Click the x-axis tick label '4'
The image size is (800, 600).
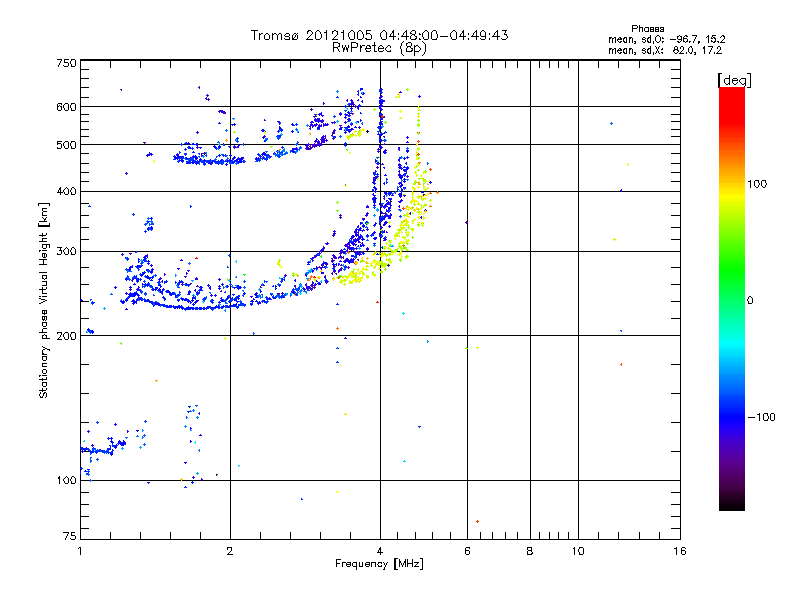(380, 551)
